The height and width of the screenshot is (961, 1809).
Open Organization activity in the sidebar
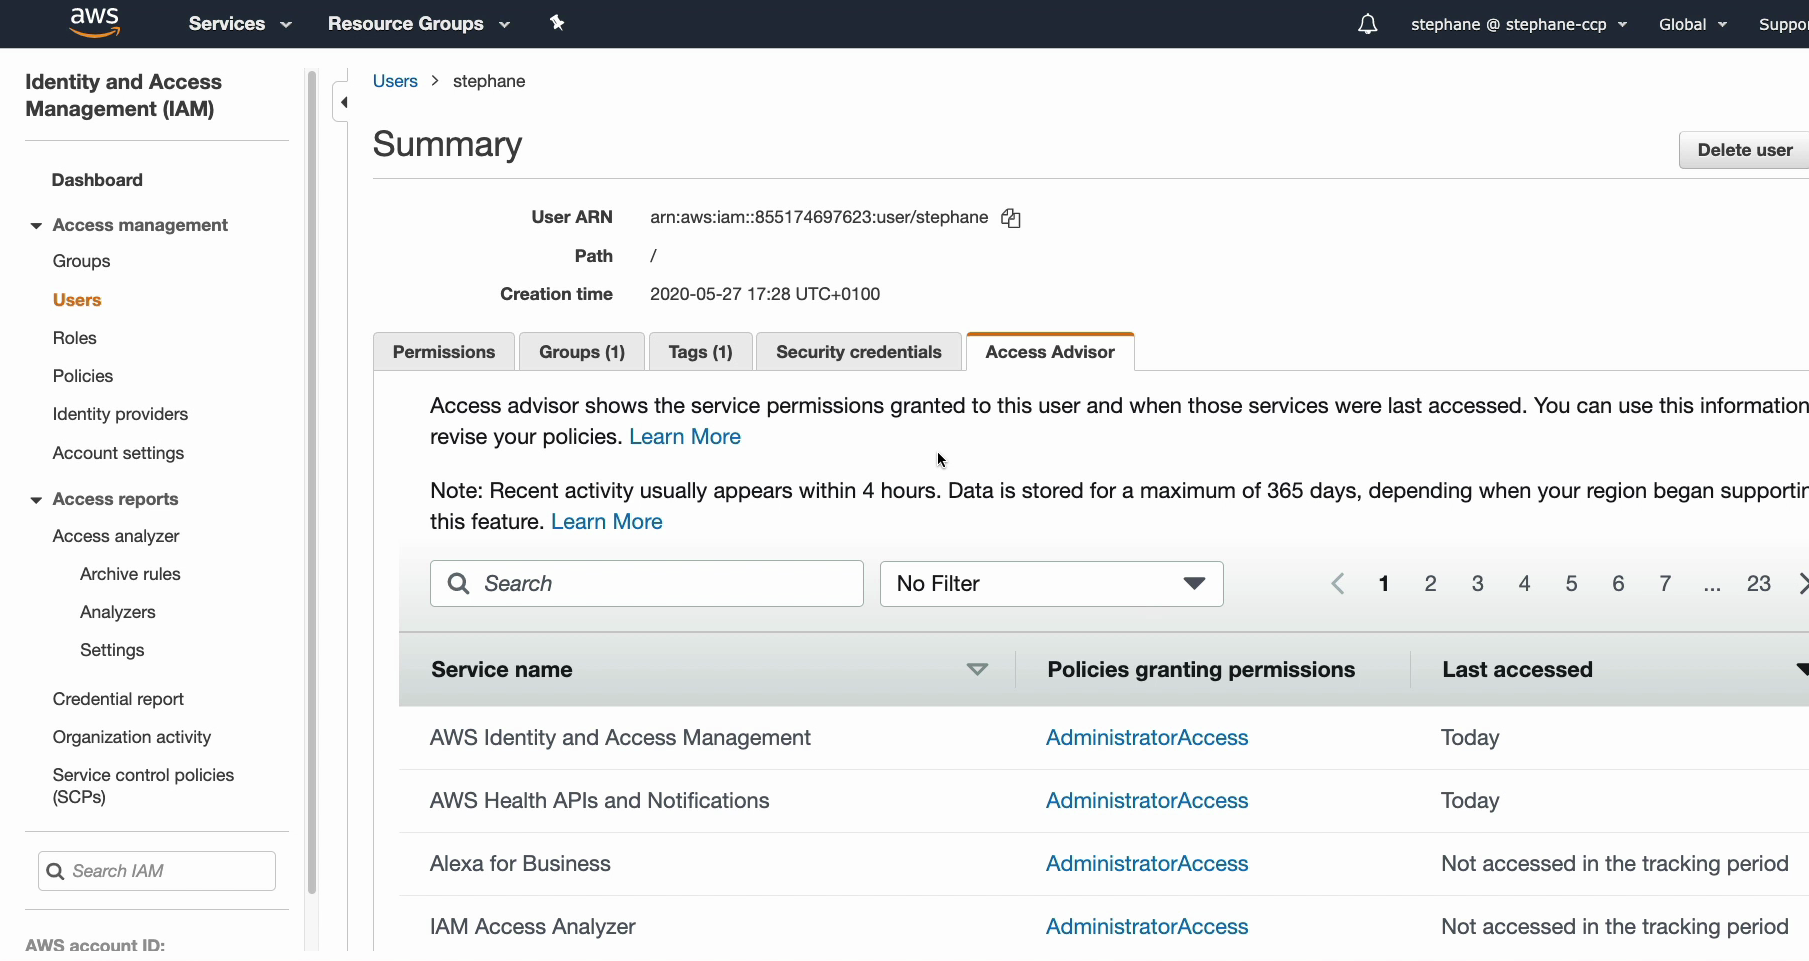[132, 737]
